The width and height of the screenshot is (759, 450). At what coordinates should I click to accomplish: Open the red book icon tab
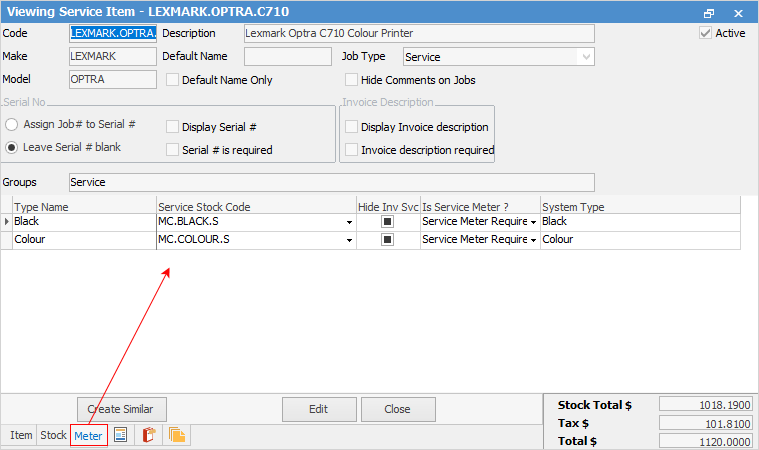[149, 435]
